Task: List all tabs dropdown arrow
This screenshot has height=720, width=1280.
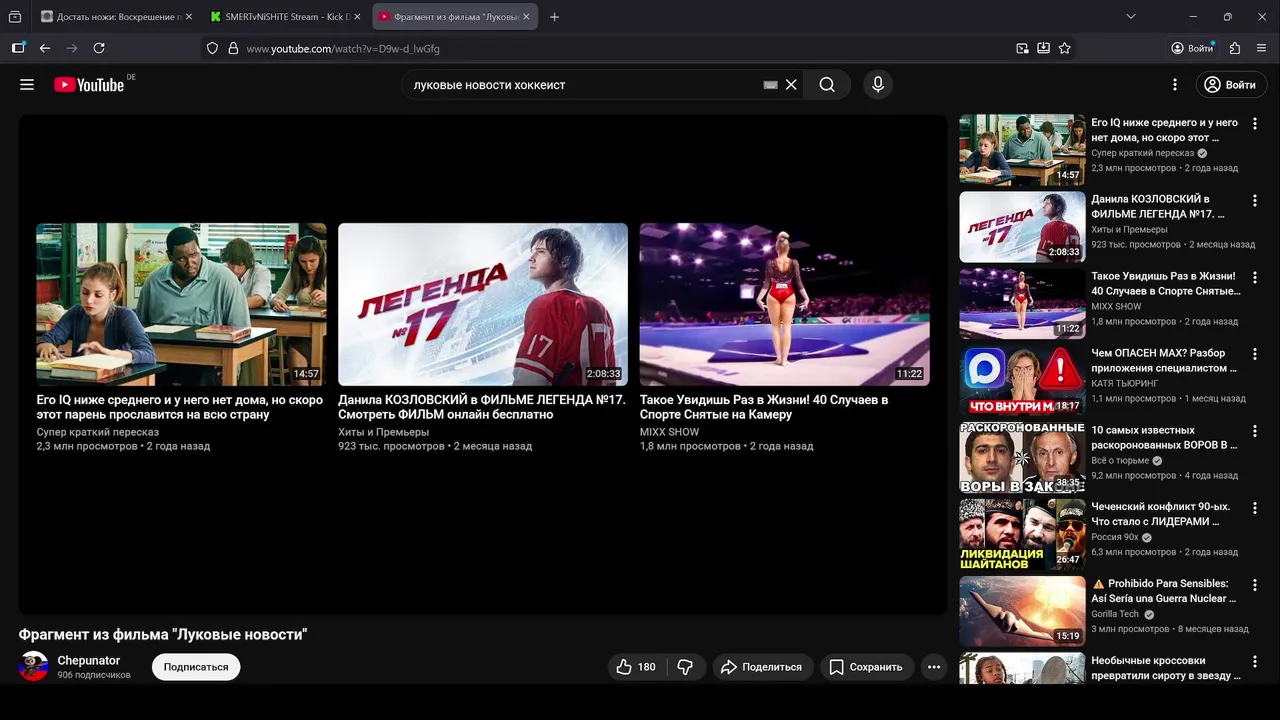Action: 1131,17
